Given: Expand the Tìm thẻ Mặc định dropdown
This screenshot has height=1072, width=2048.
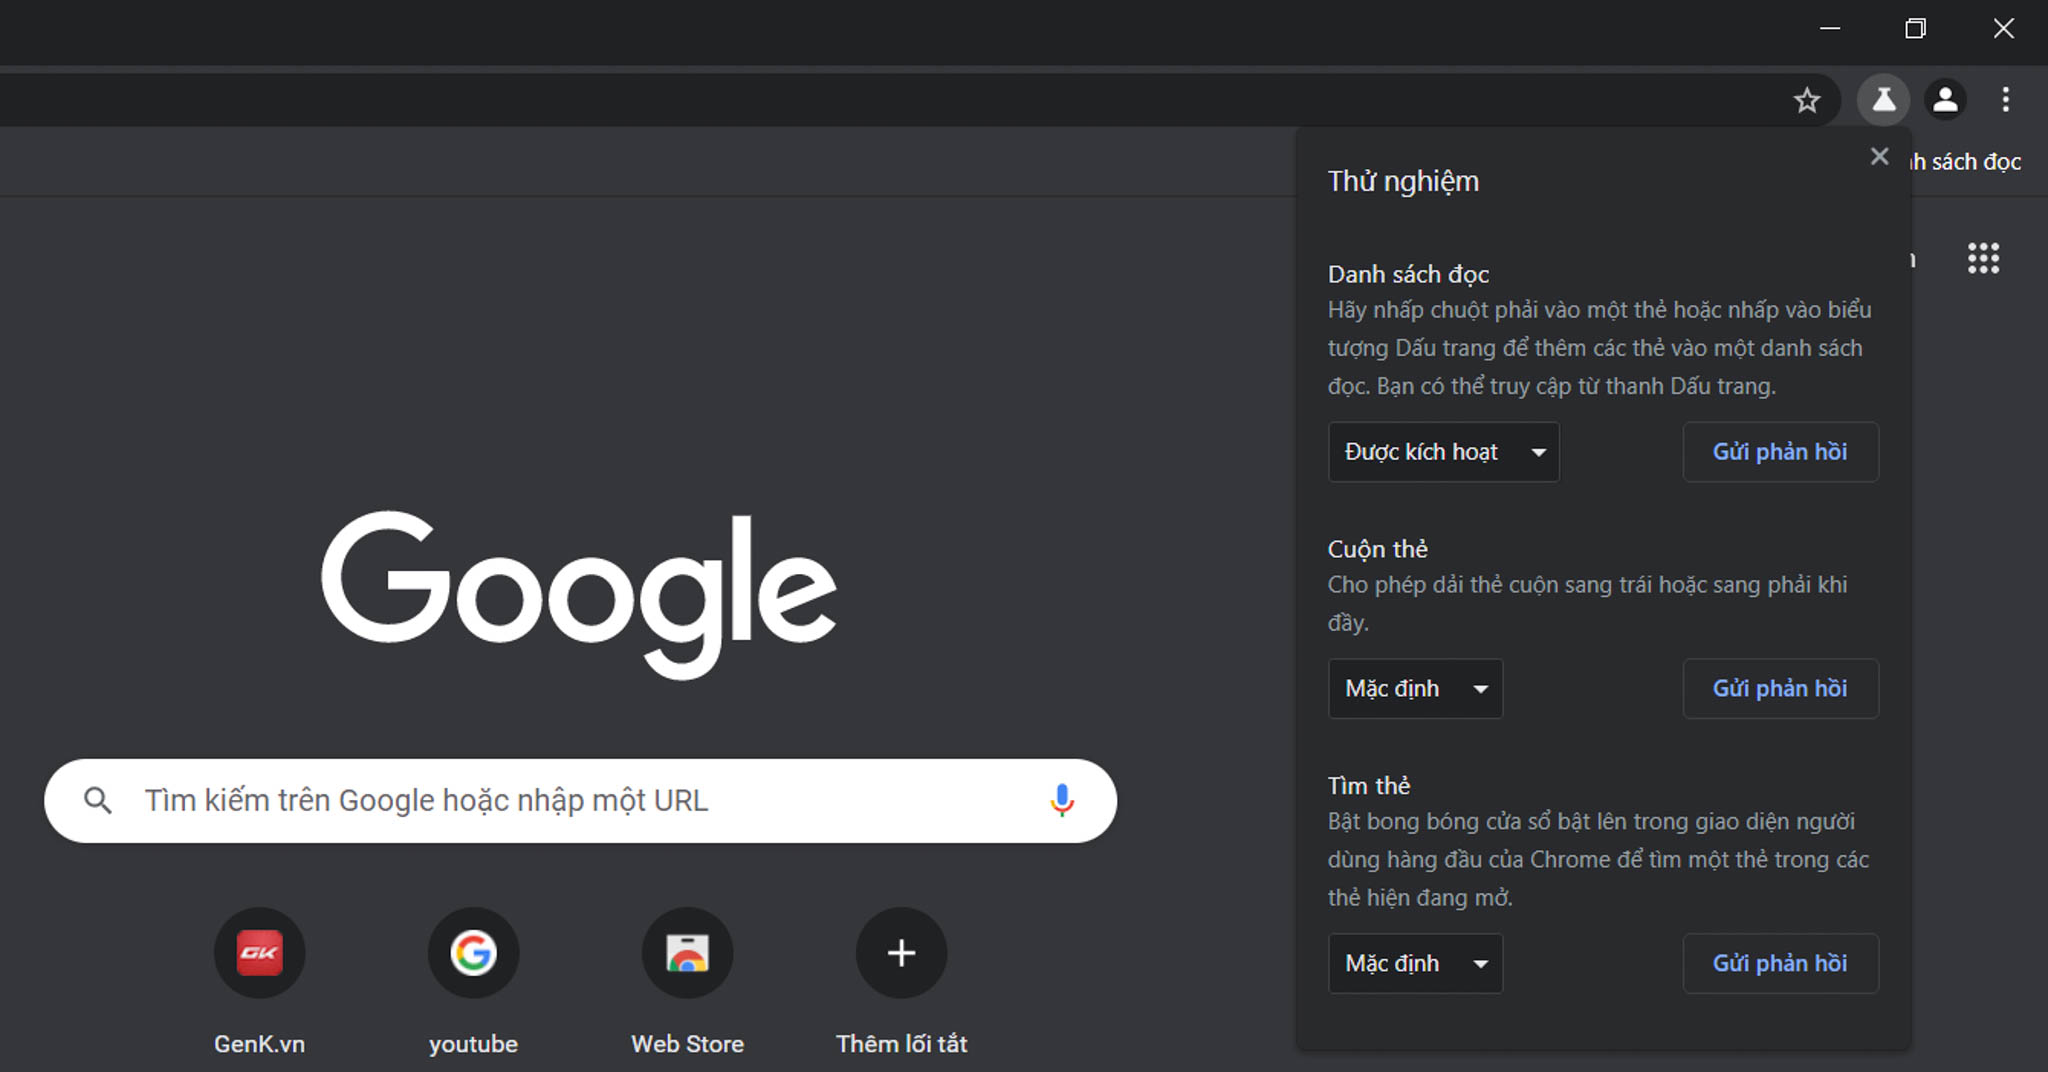Looking at the screenshot, I should point(1415,963).
